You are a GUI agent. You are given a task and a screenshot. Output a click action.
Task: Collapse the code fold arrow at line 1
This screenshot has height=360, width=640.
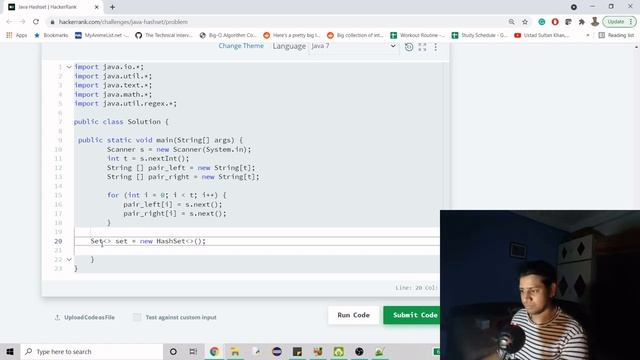(x=69, y=67)
